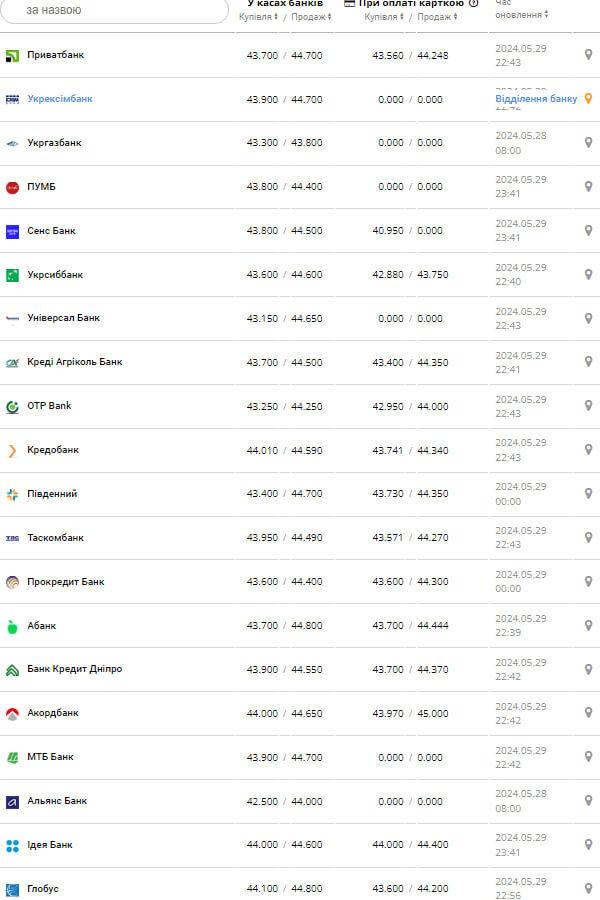The image size is (600, 900).
Task: Sort by card payment Купівля column
Action: [x=384, y=17]
